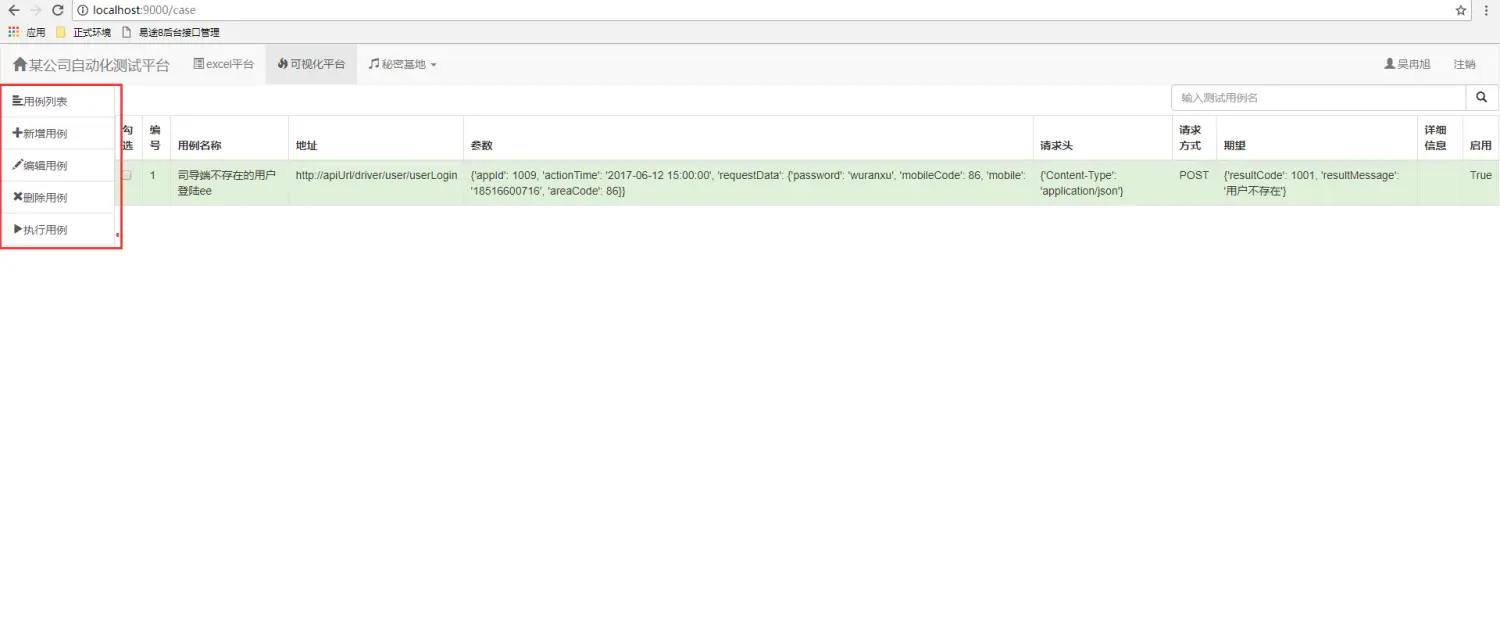1500x627 pixels.
Task: Switch to the excel平台 tab
Action: (223, 64)
